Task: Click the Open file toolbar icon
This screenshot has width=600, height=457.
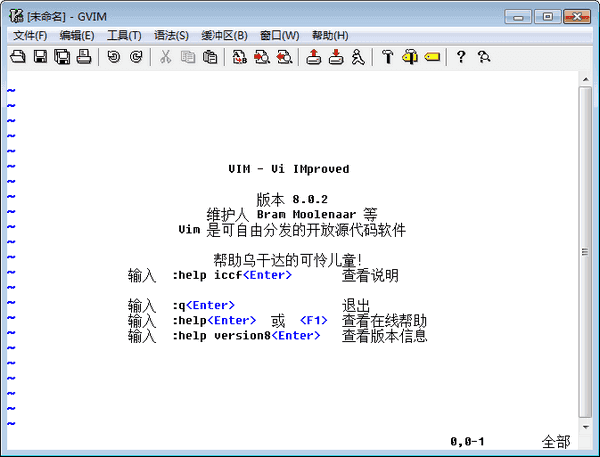Action: [17, 58]
